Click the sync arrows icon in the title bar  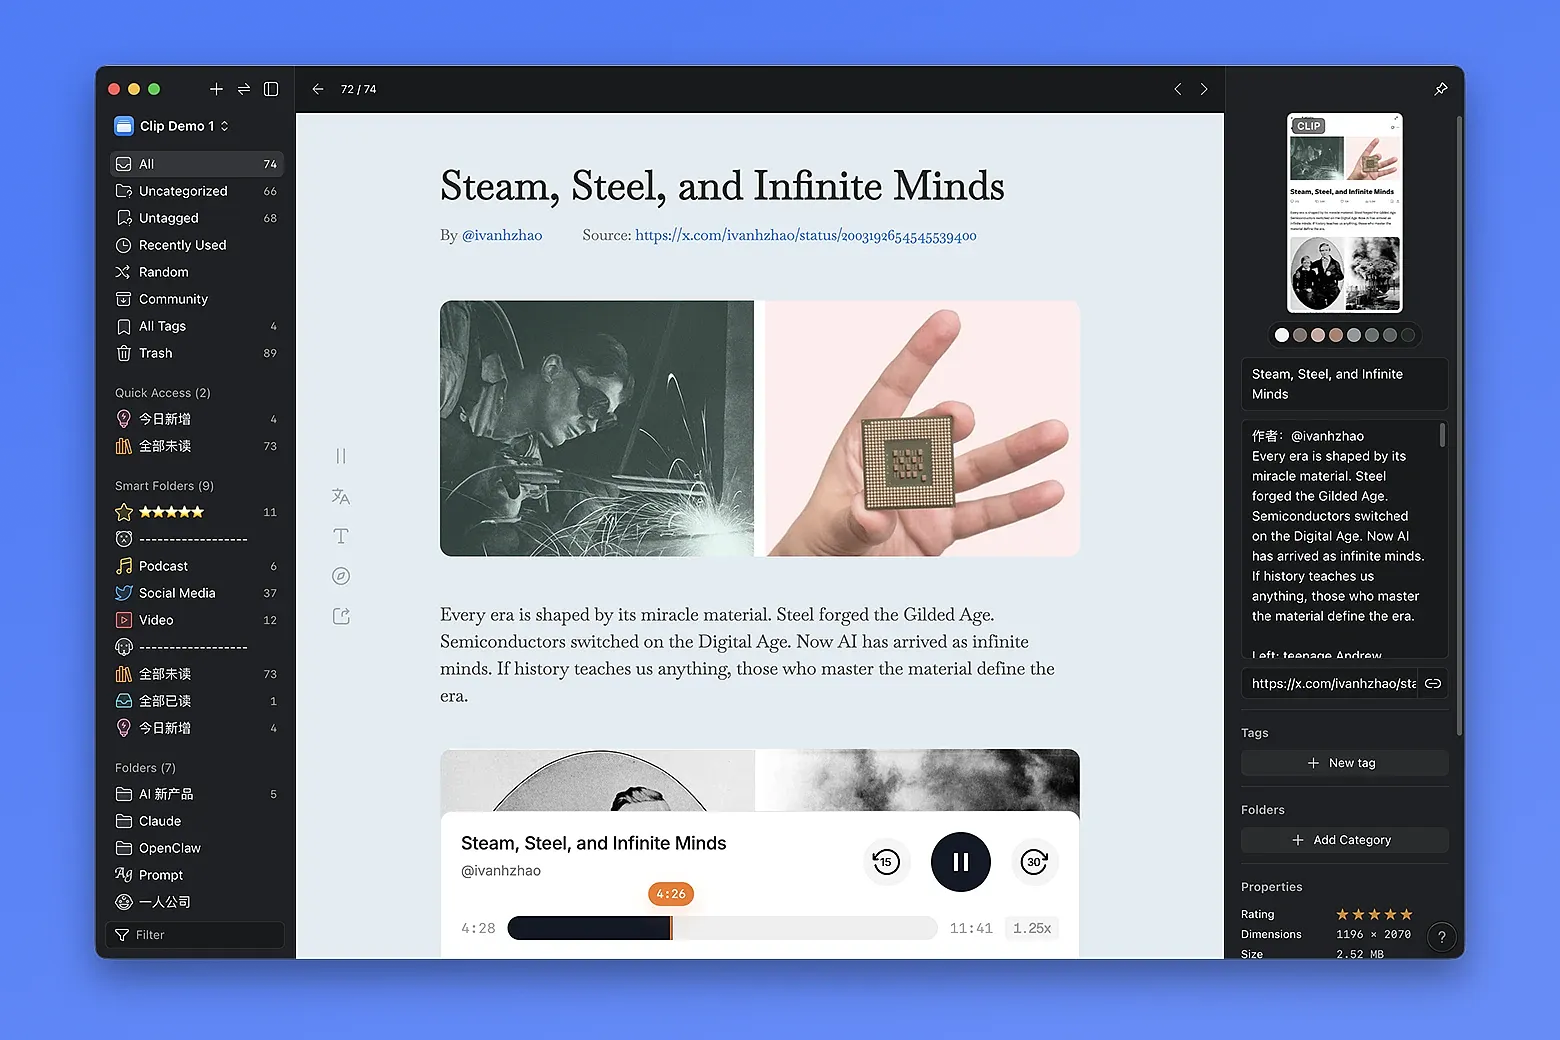coord(243,89)
